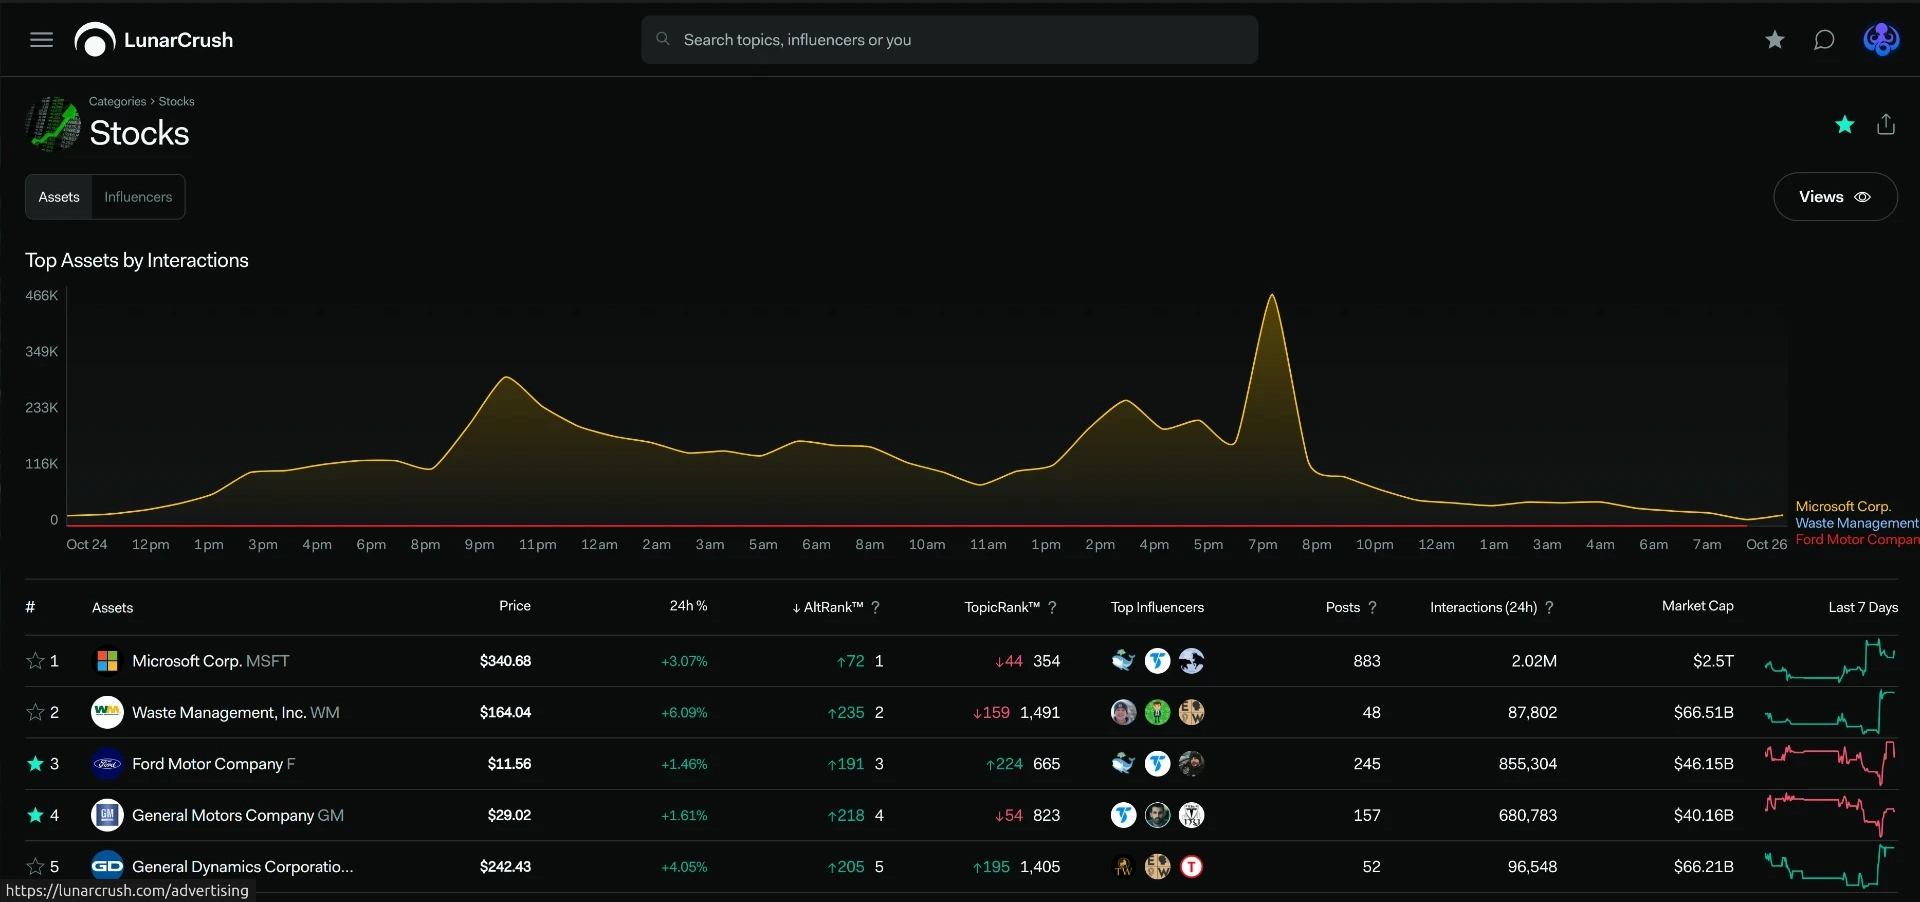The image size is (1920, 902).
Task: Open General Motors Company GM asset
Action: [238, 815]
